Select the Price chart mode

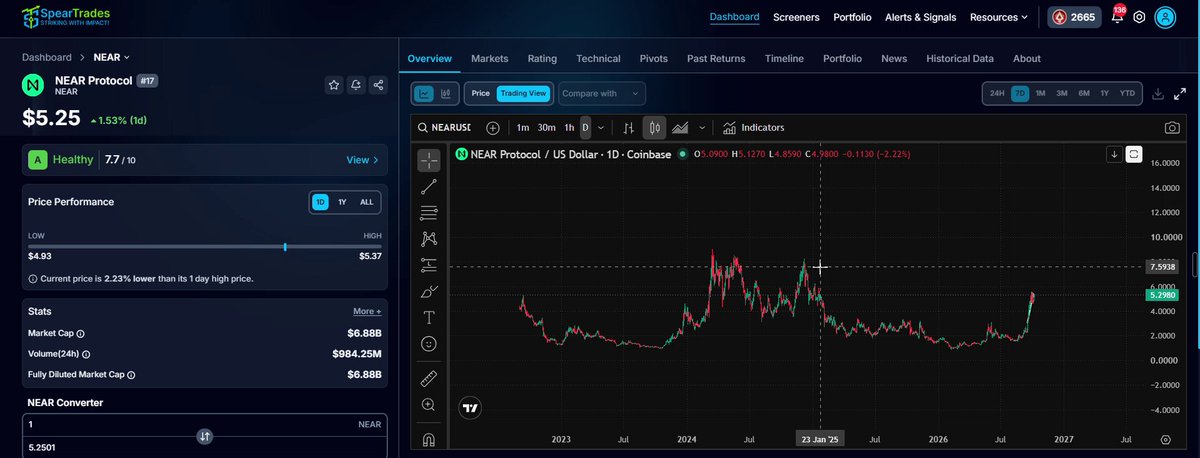[x=481, y=94]
